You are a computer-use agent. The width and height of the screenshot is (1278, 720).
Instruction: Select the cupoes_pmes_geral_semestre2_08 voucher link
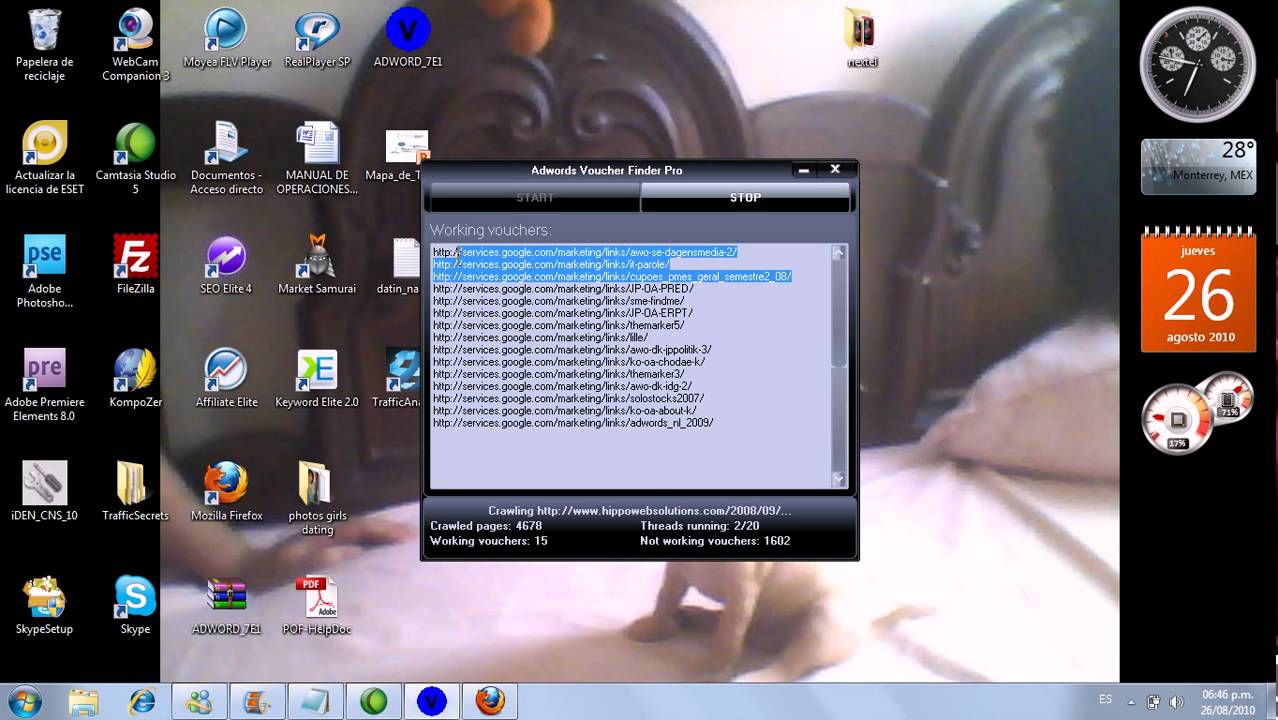click(x=612, y=276)
